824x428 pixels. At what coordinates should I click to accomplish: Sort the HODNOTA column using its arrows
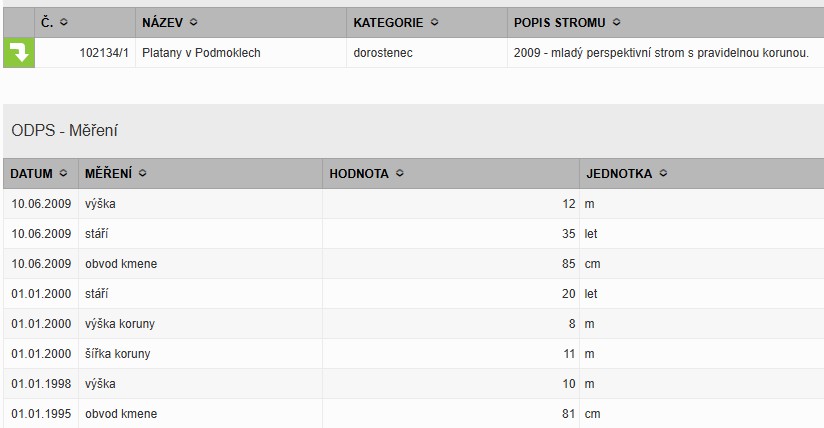(397, 174)
